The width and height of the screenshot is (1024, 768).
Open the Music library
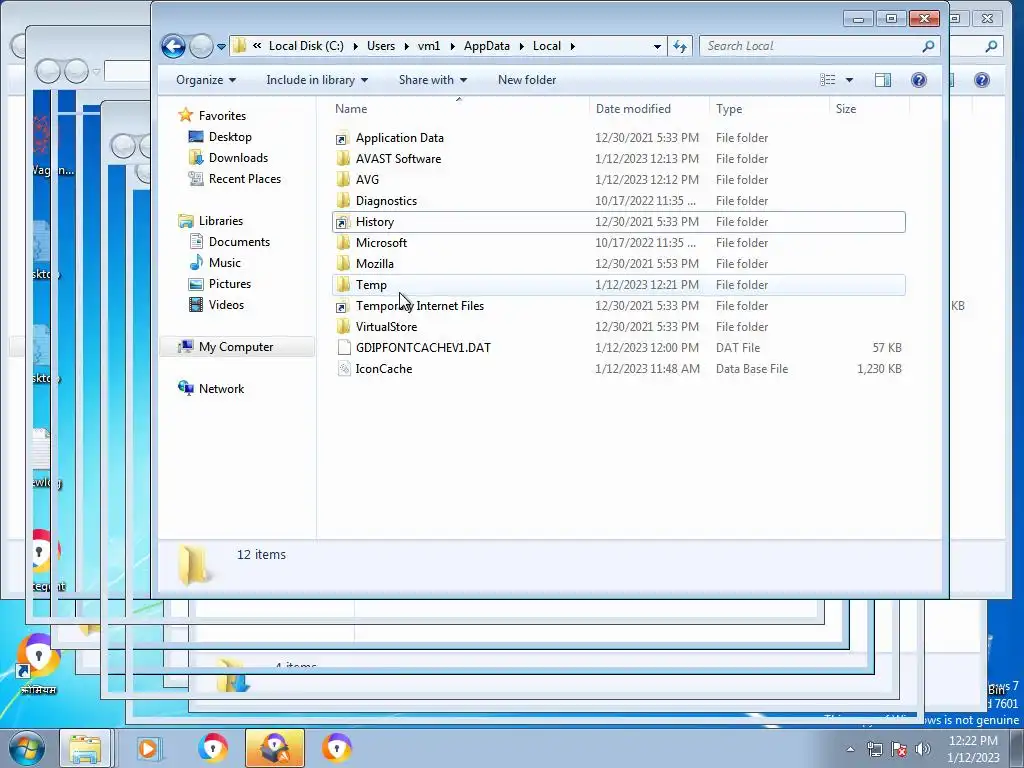[x=225, y=263]
